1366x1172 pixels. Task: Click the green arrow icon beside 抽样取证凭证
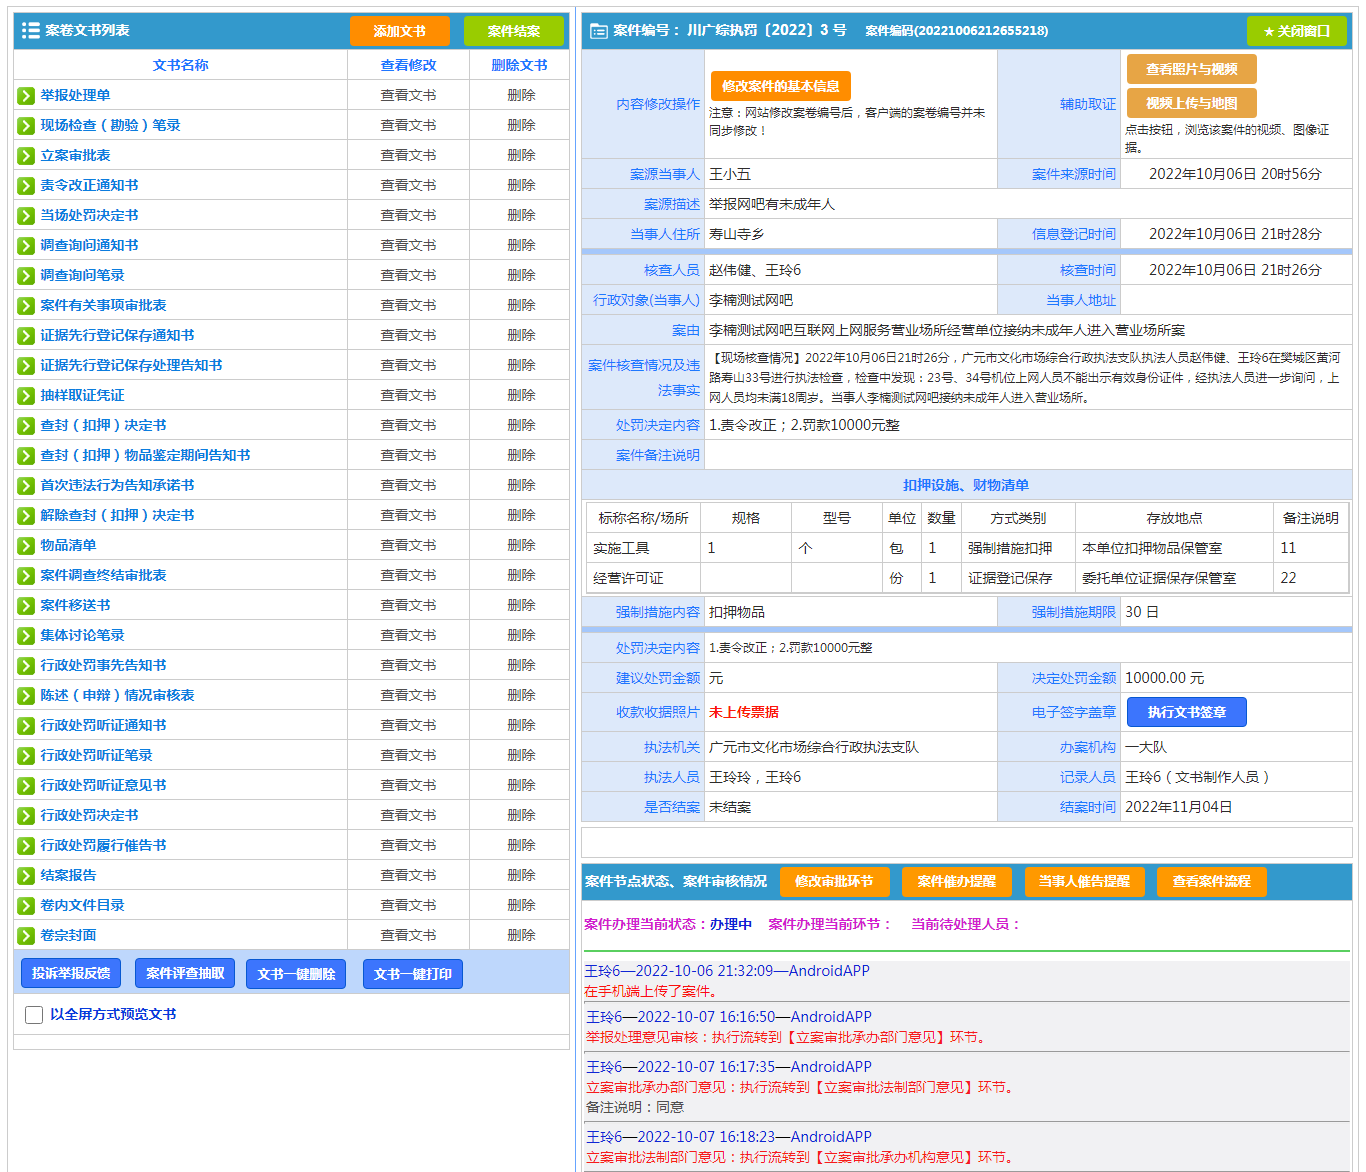click(x=26, y=396)
